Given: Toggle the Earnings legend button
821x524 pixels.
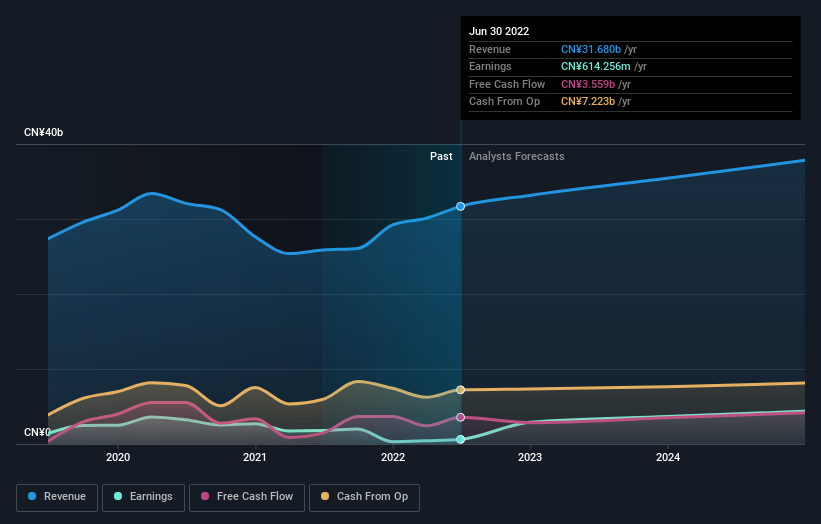Looking at the screenshot, I should pos(143,497).
